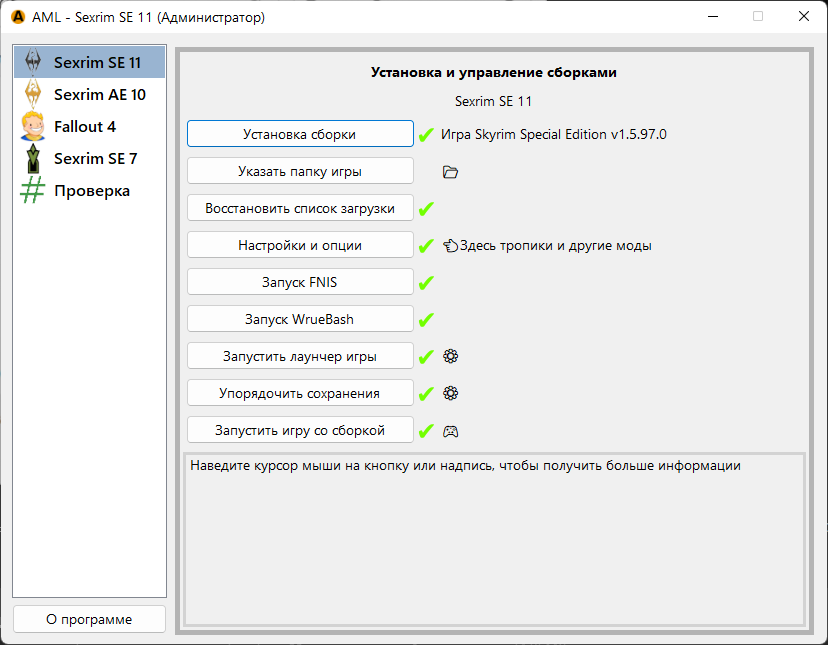Click the golden Skyrim icon for Sexrim AE 10
This screenshot has height=645, width=828.
pyautogui.click(x=33, y=95)
